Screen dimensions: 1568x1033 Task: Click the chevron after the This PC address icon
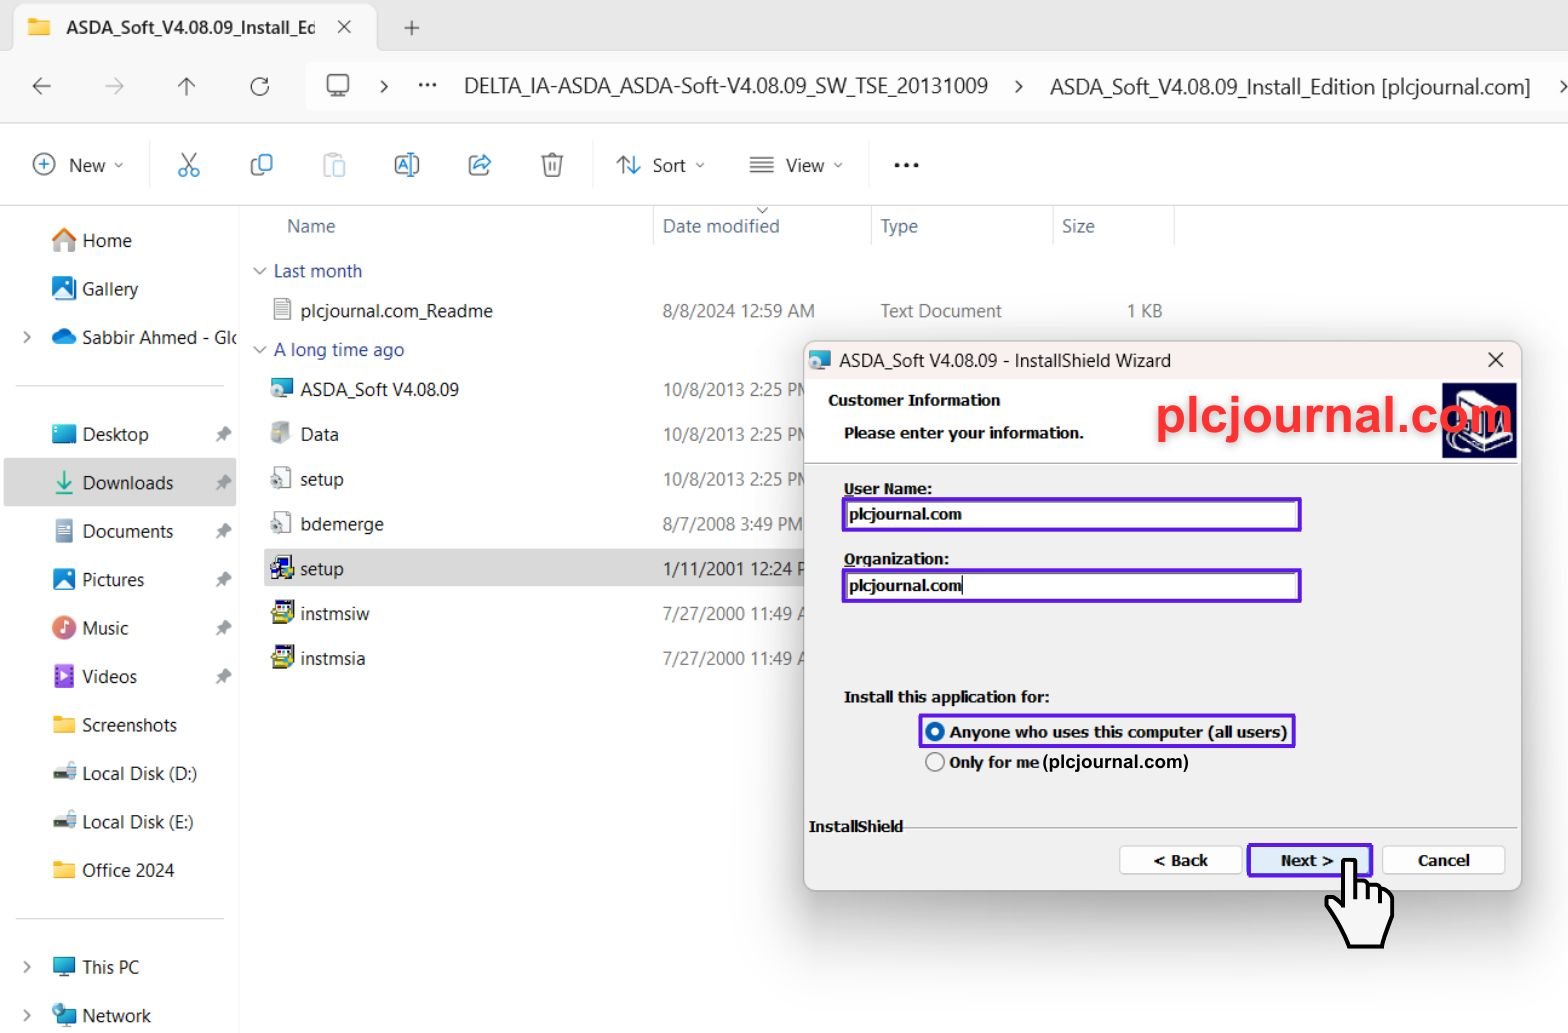click(384, 86)
